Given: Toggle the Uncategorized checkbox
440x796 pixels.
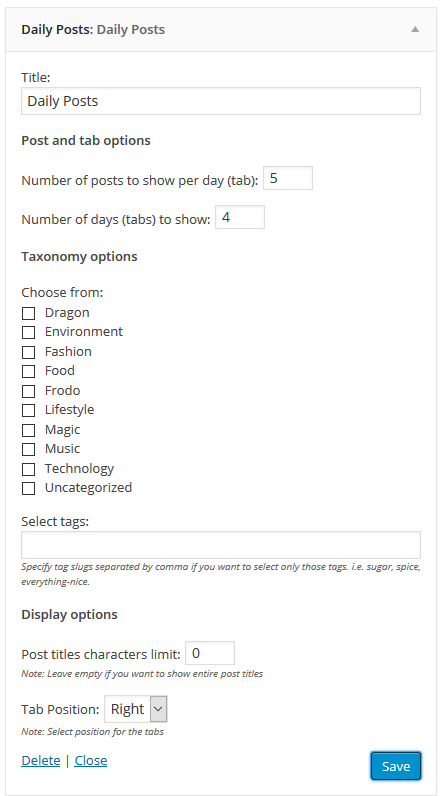Looking at the screenshot, I should [28, 488].
